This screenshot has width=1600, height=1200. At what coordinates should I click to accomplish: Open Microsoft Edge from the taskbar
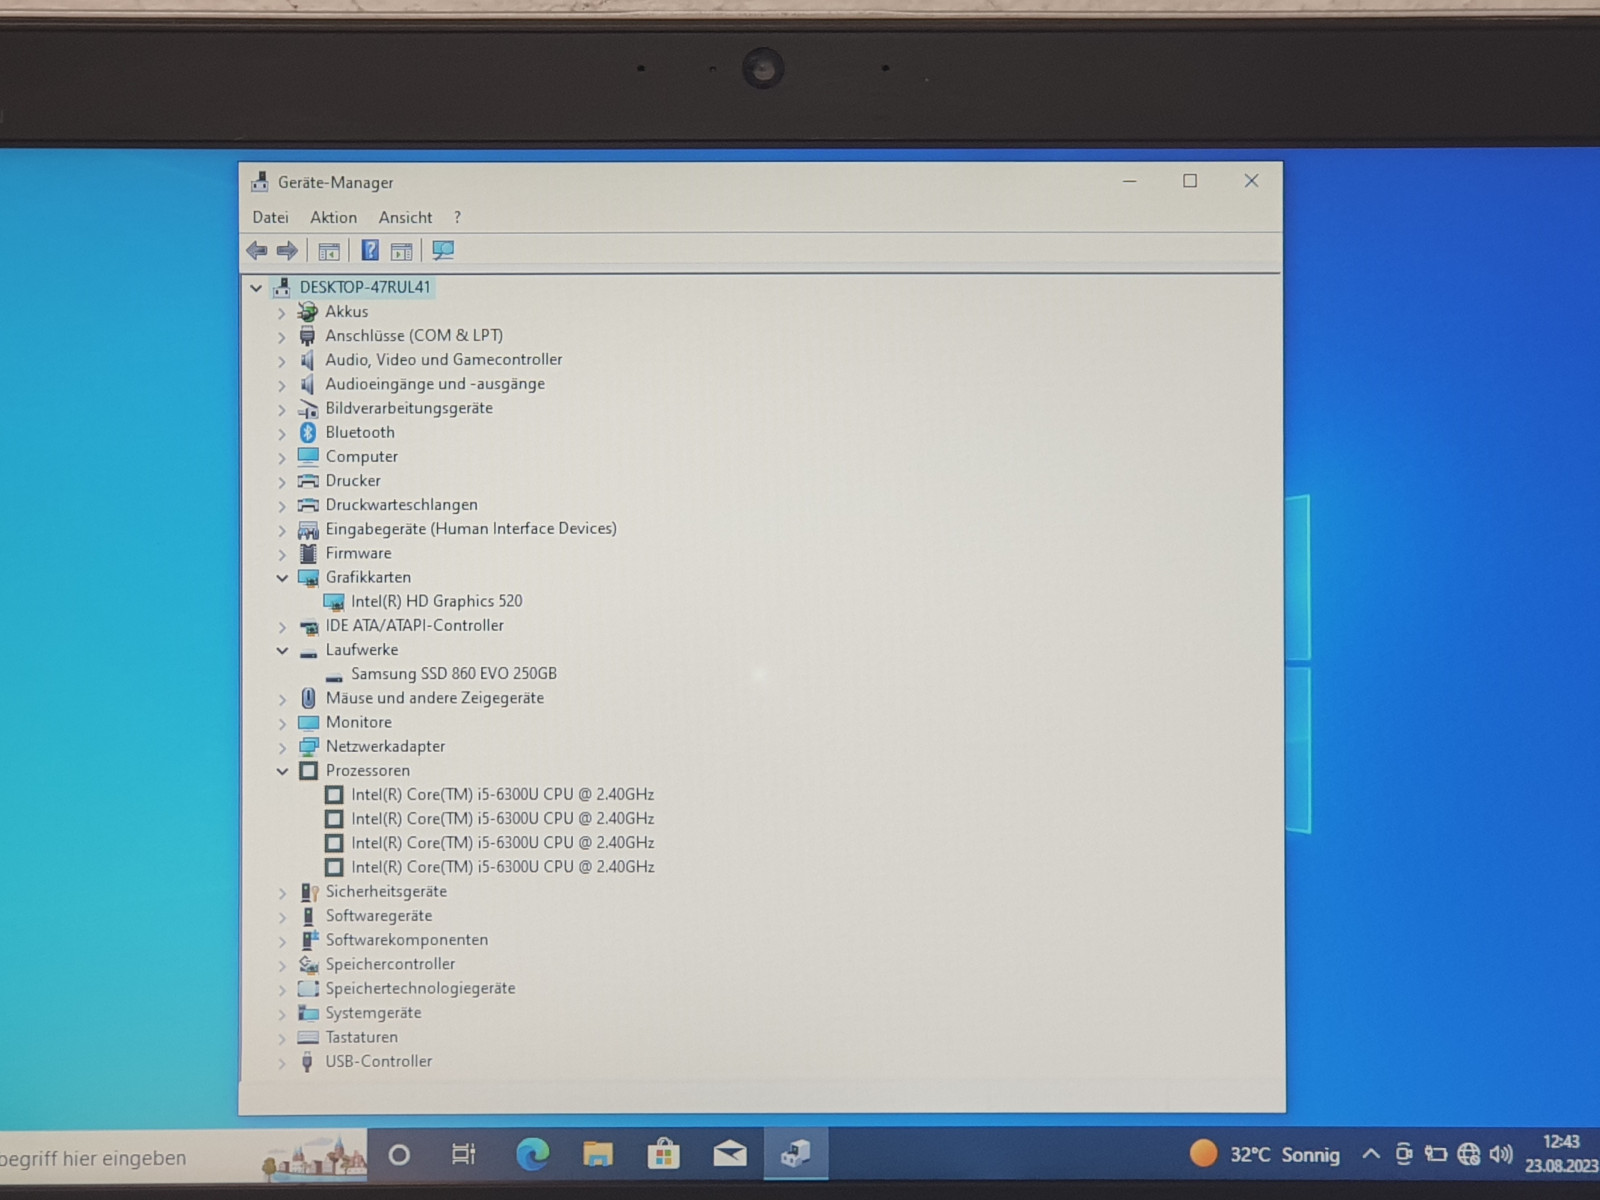click(x=532, y=1155)
